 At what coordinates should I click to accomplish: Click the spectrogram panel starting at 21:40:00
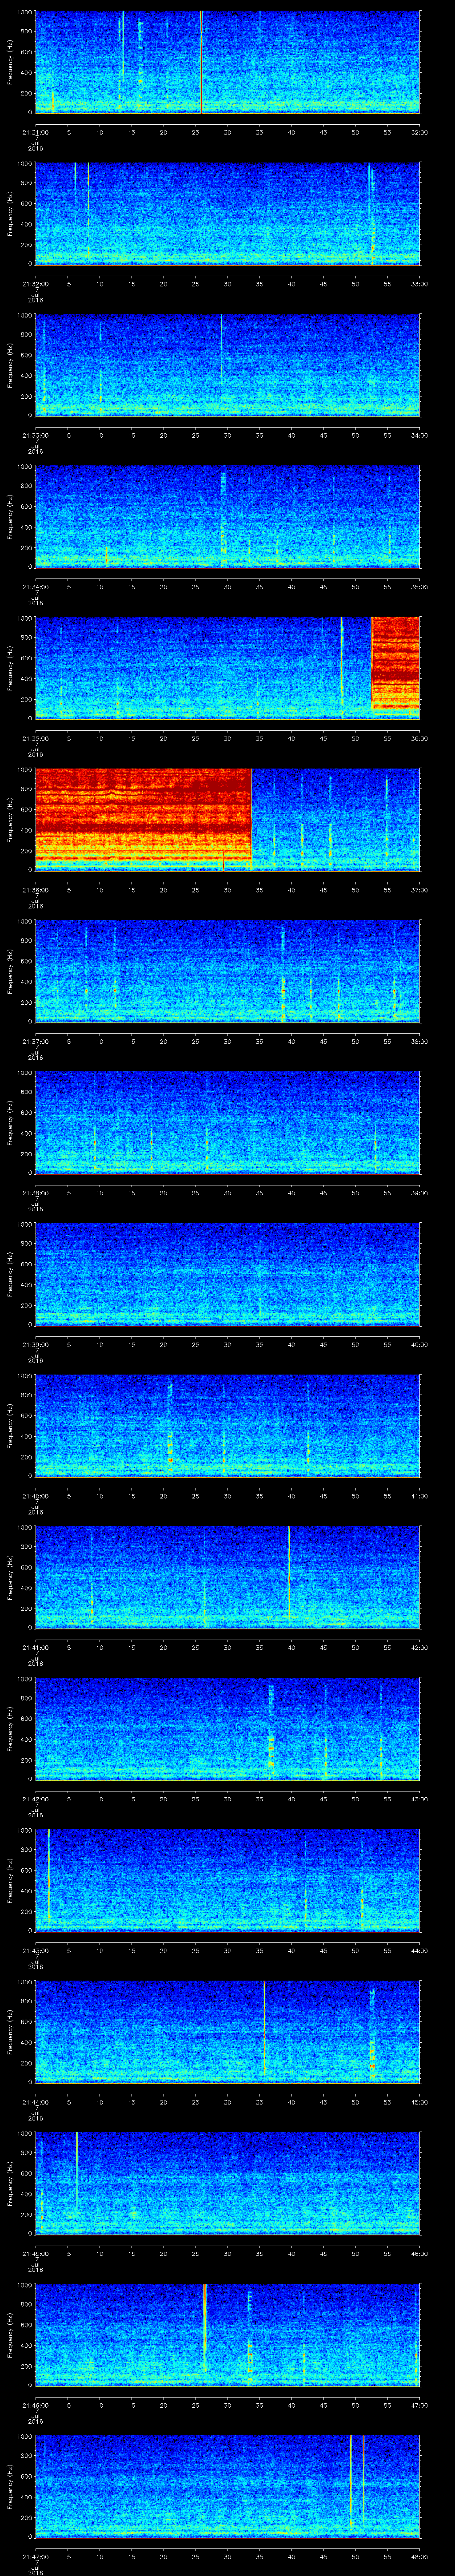[228, 1426]
